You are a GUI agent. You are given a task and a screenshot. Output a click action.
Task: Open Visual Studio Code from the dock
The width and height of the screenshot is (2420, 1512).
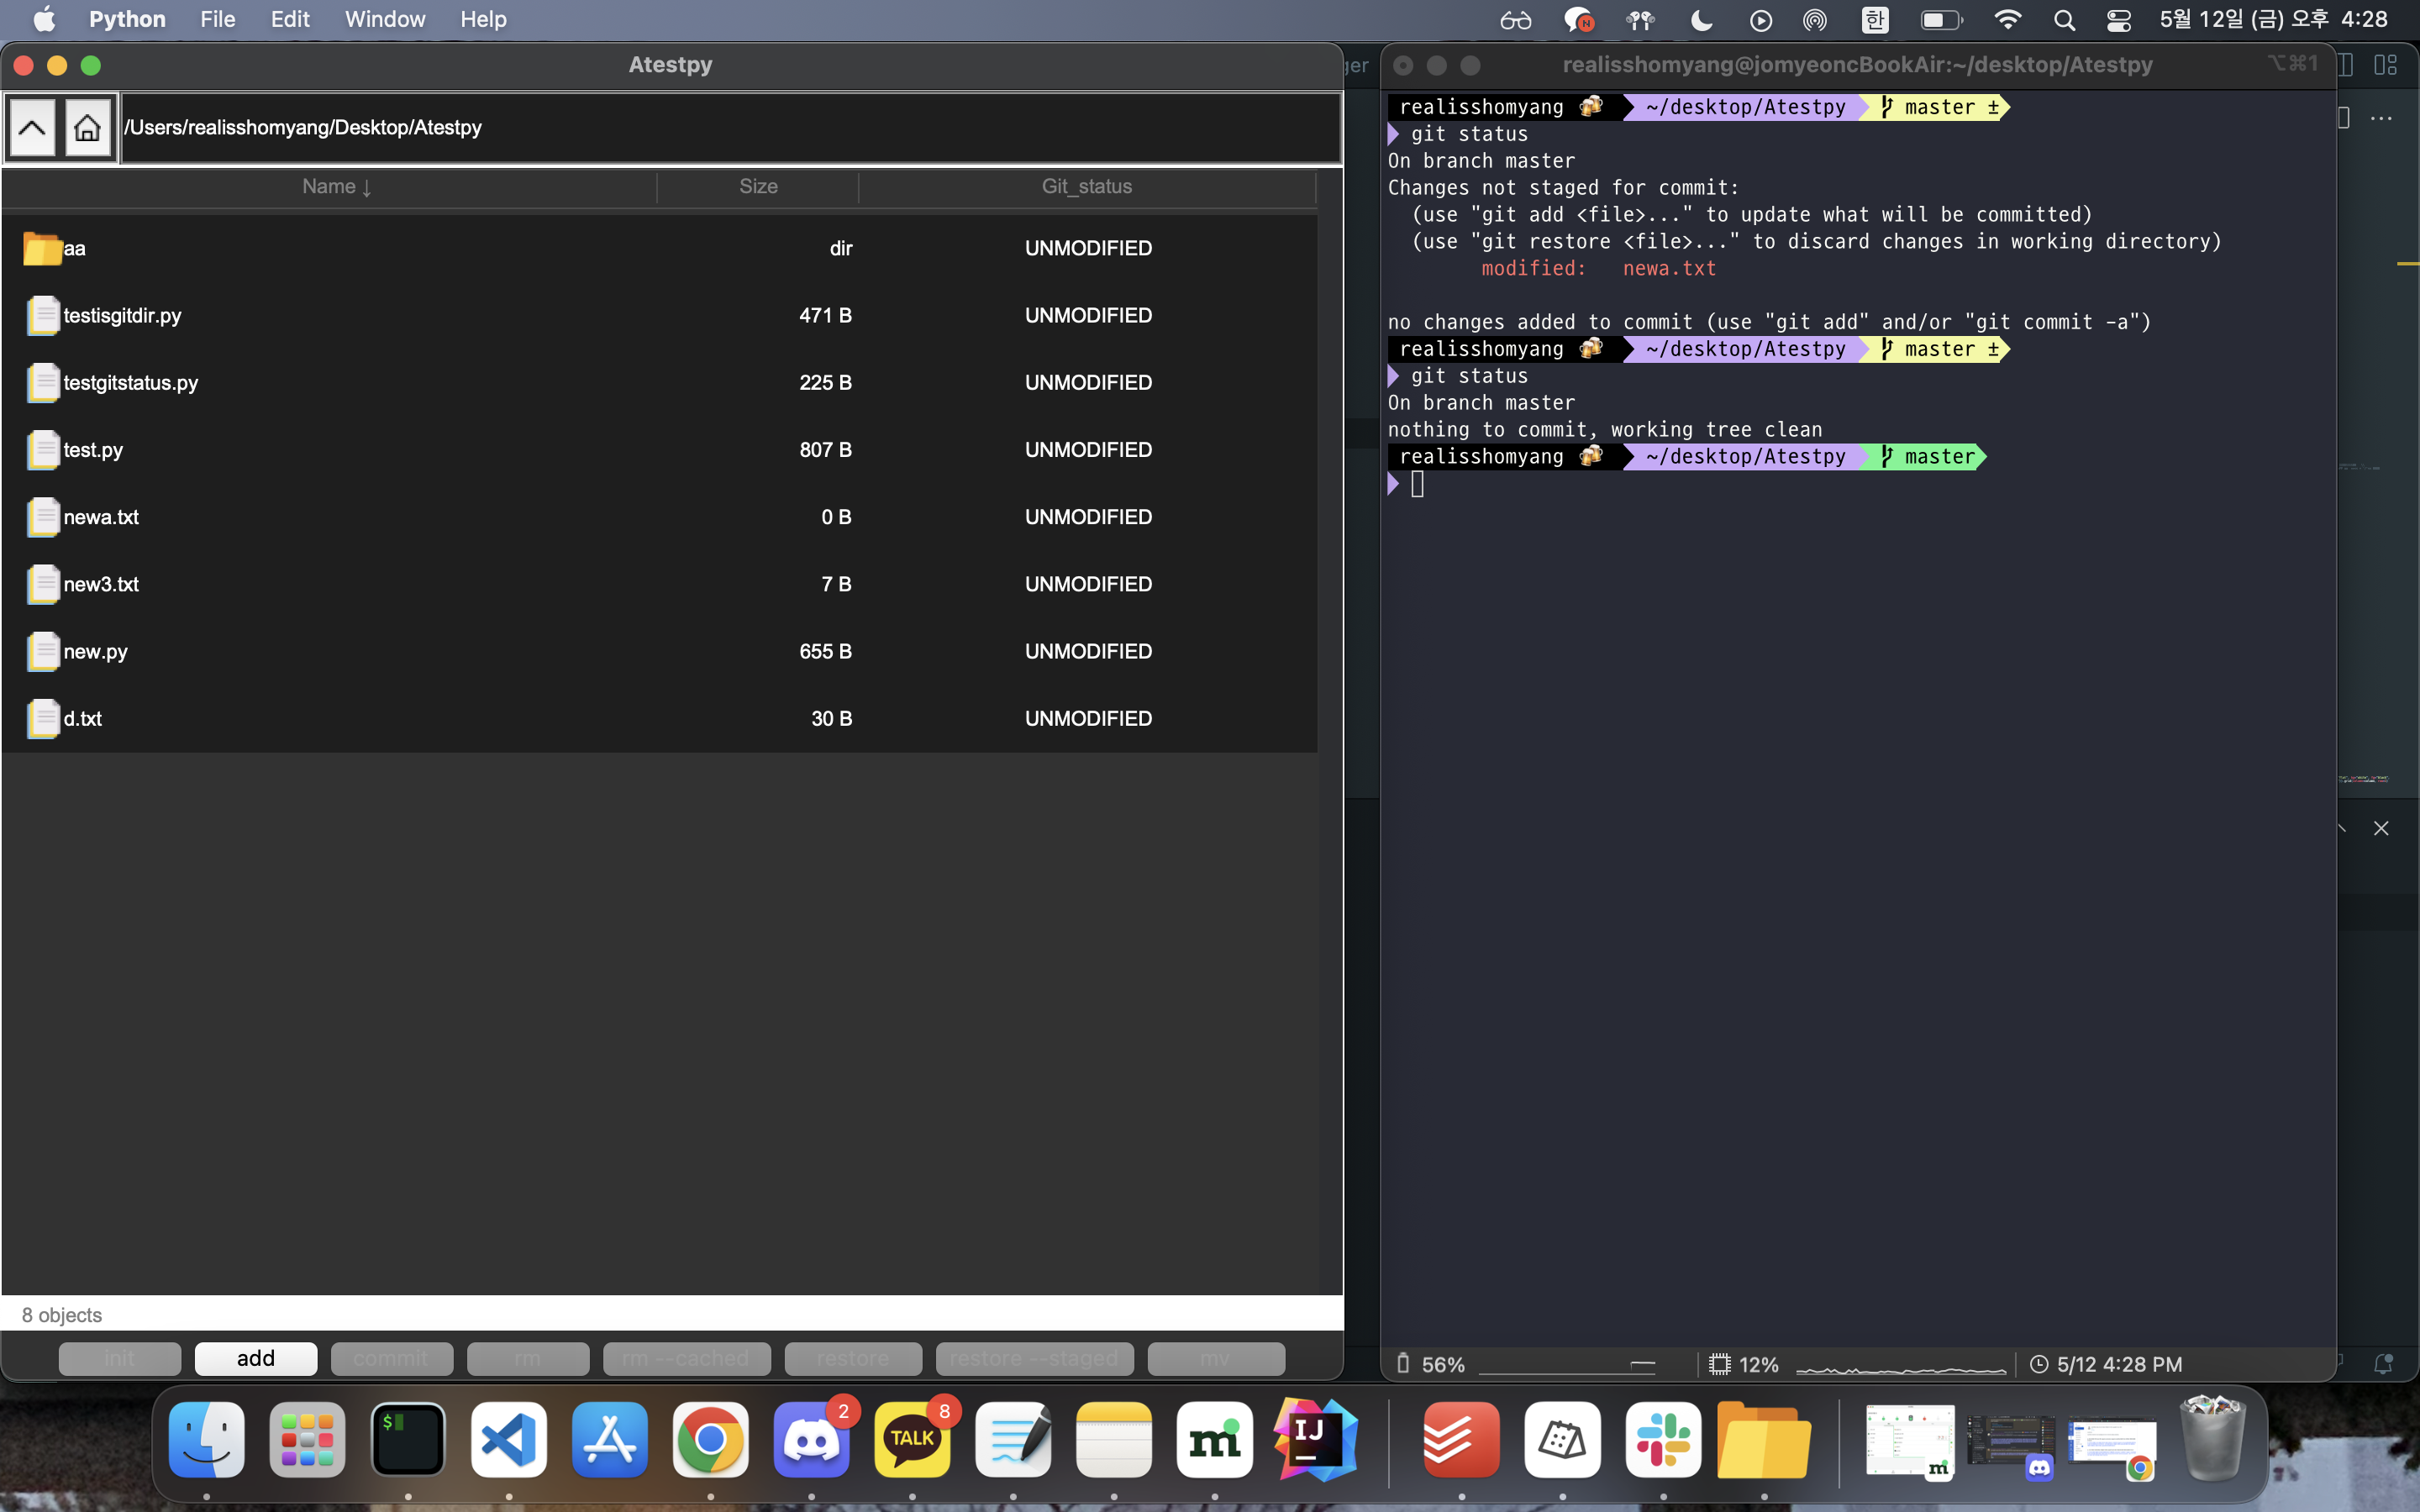pos(508,1440)
